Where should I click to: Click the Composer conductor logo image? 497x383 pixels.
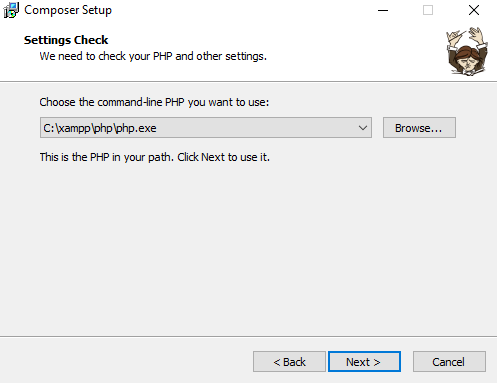click(467, 51)
